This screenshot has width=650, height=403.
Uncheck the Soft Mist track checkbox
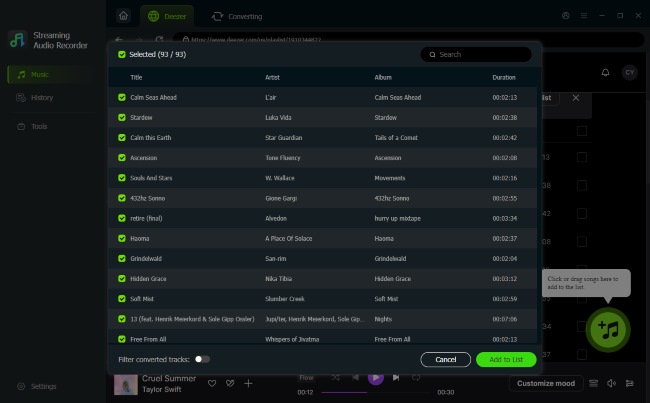[x=122, y=299]
